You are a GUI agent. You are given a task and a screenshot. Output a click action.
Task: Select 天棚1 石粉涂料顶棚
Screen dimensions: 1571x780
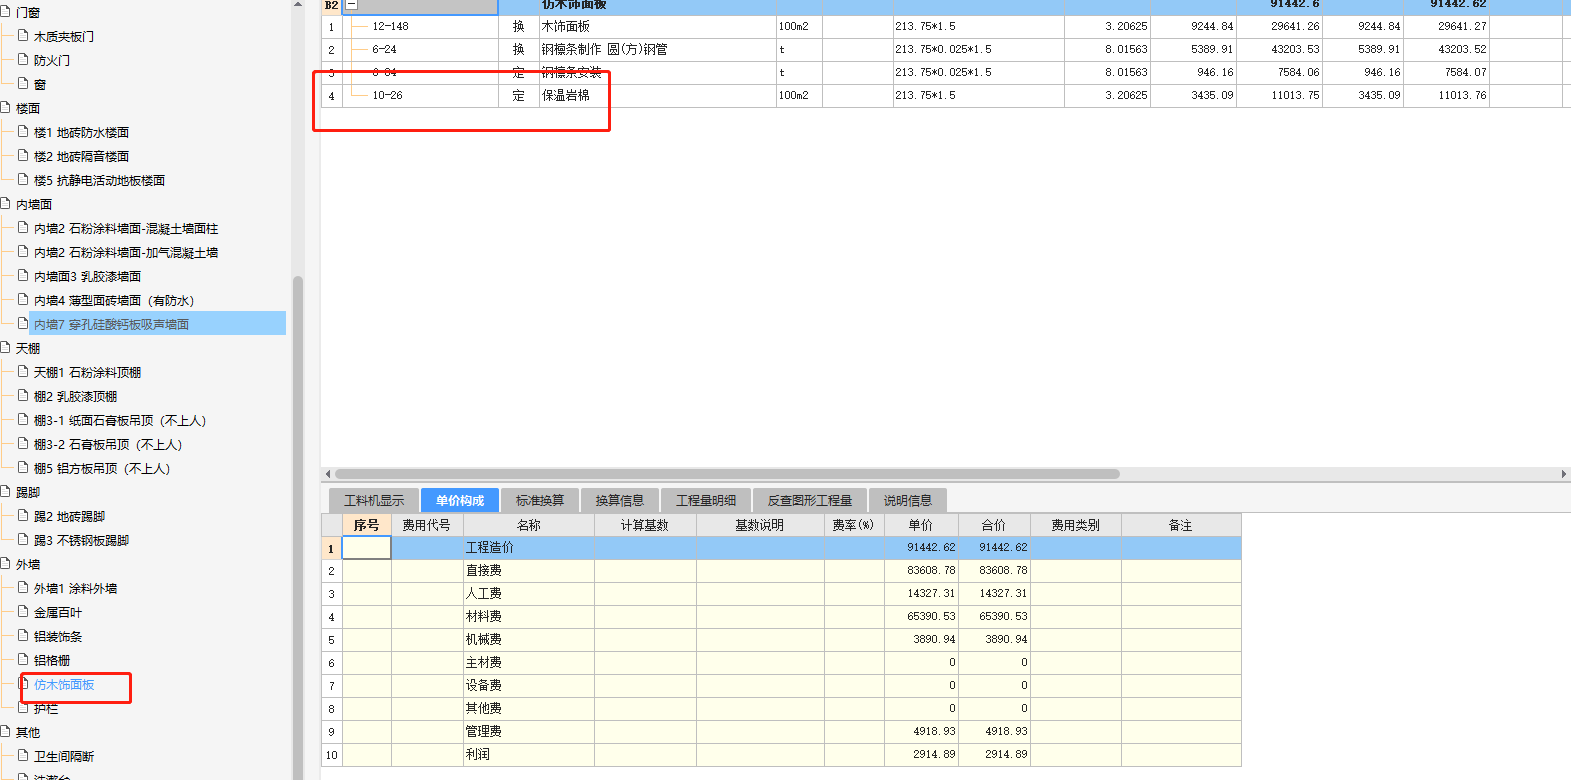click(87, 373)
